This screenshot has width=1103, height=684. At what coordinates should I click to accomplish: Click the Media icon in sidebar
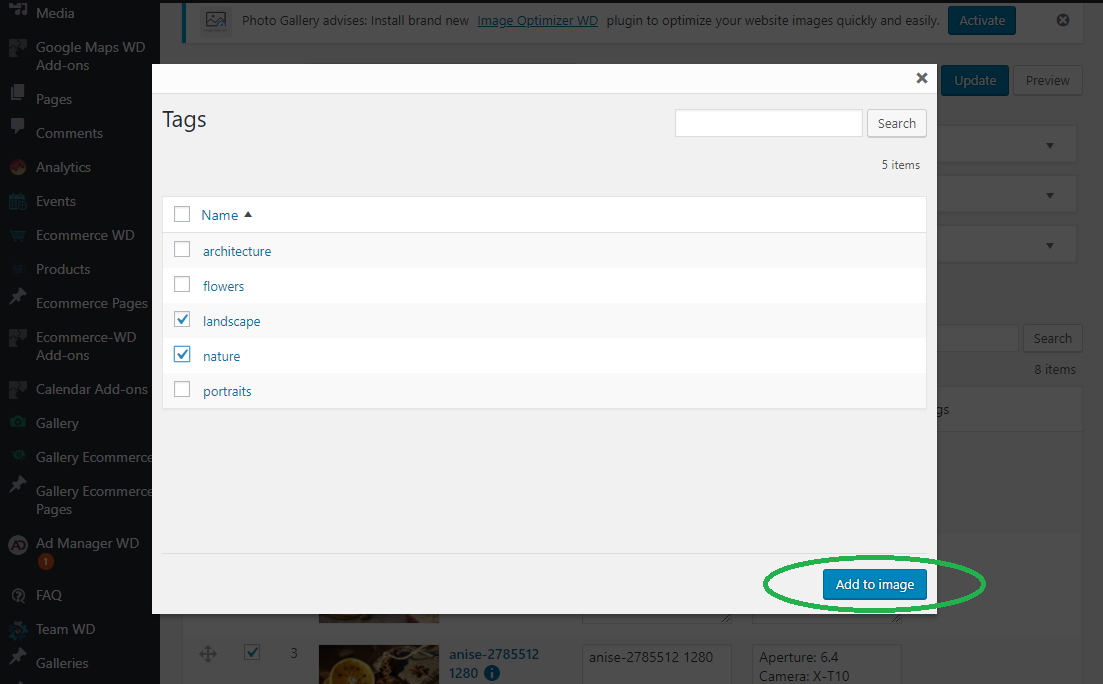(18, 11)
